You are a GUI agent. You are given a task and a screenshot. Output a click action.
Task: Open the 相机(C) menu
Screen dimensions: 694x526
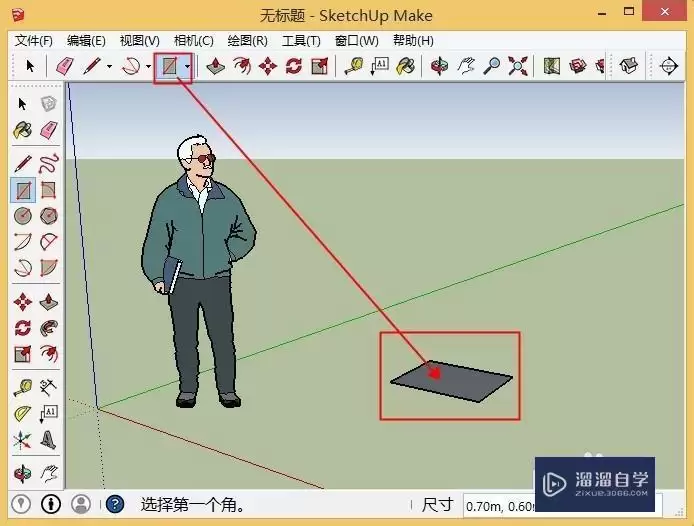(193, 41)
